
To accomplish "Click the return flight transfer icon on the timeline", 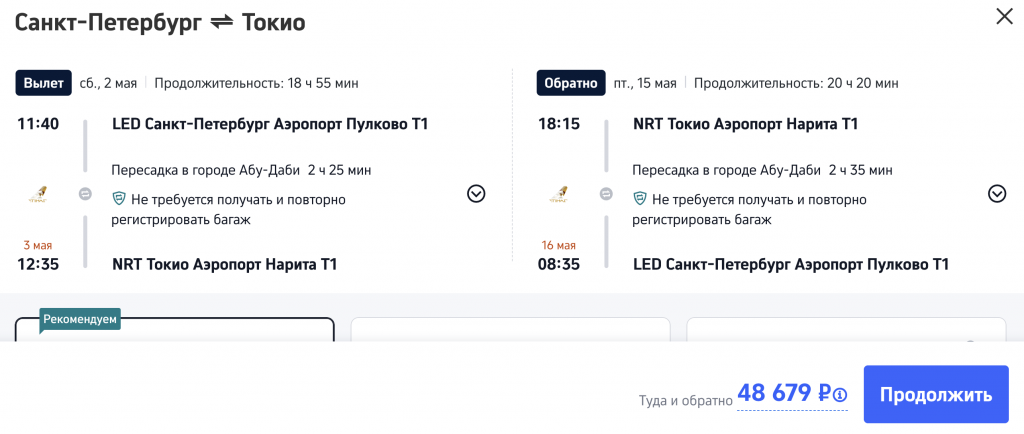I will (606, 194).
